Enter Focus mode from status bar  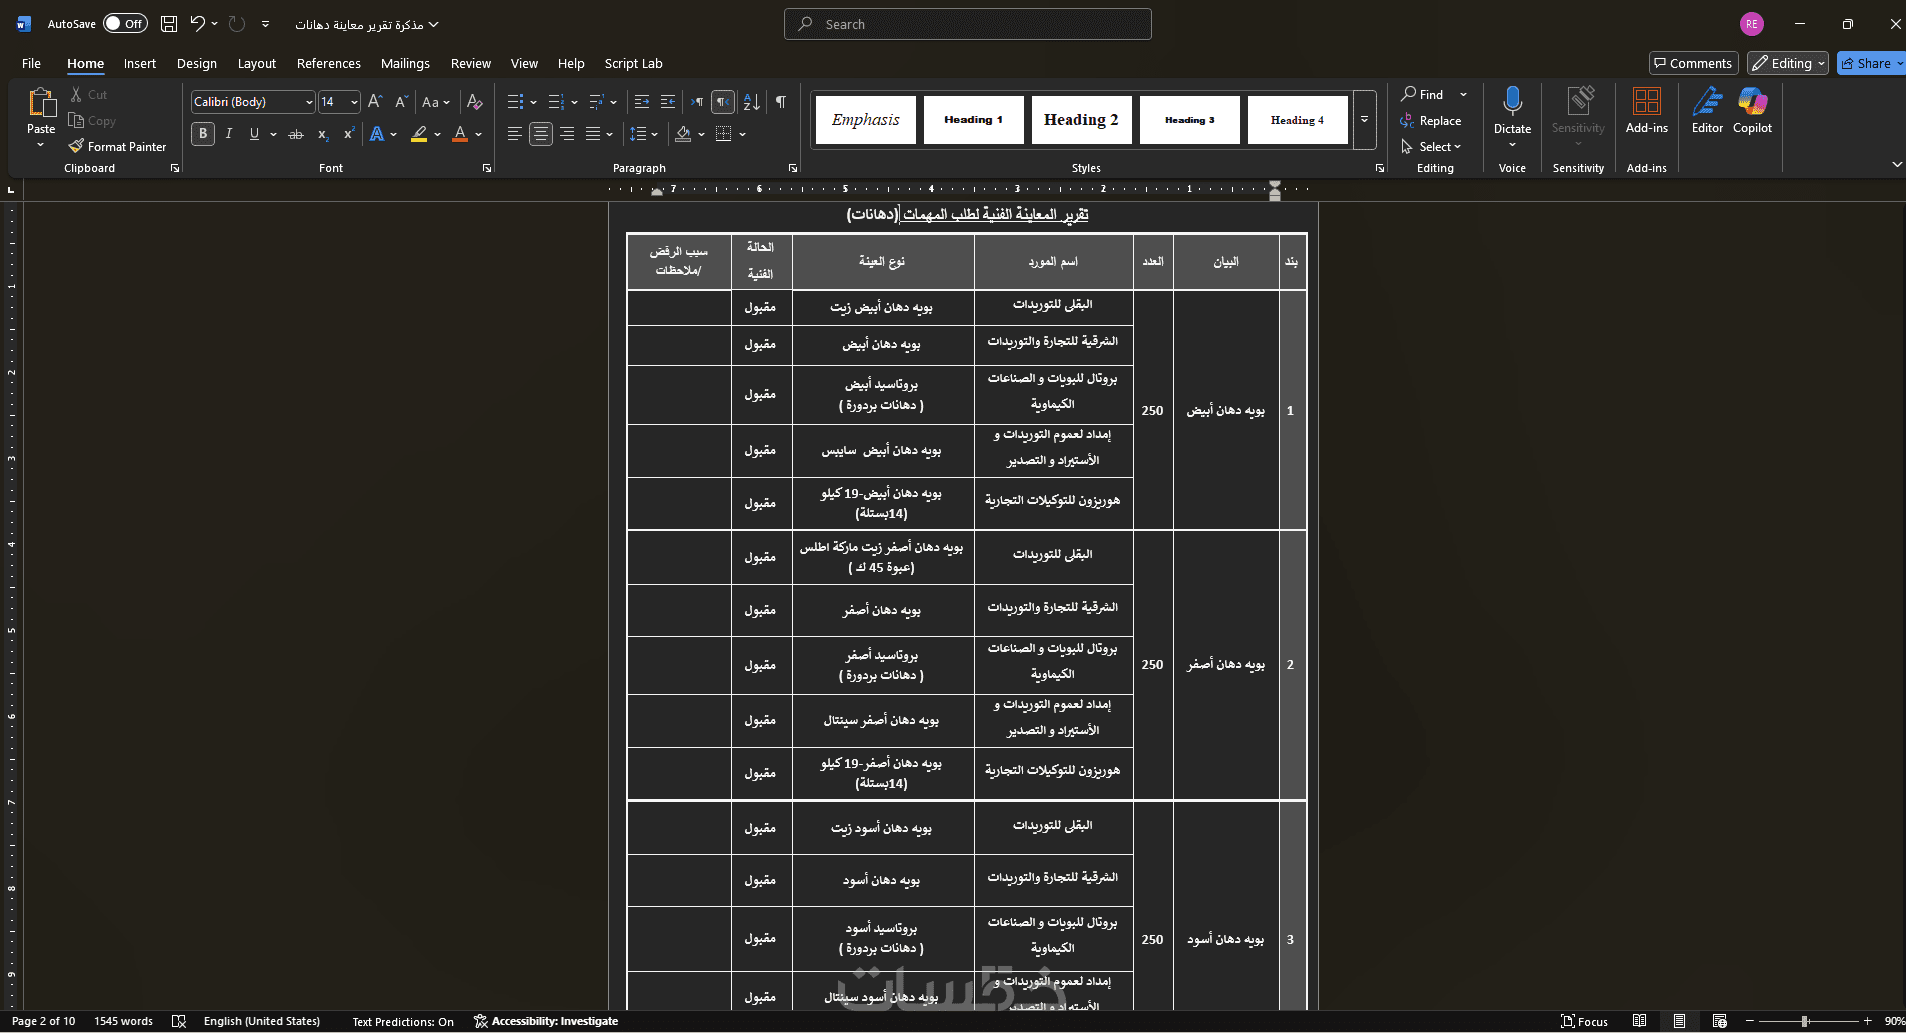tap(1585, 1021)
